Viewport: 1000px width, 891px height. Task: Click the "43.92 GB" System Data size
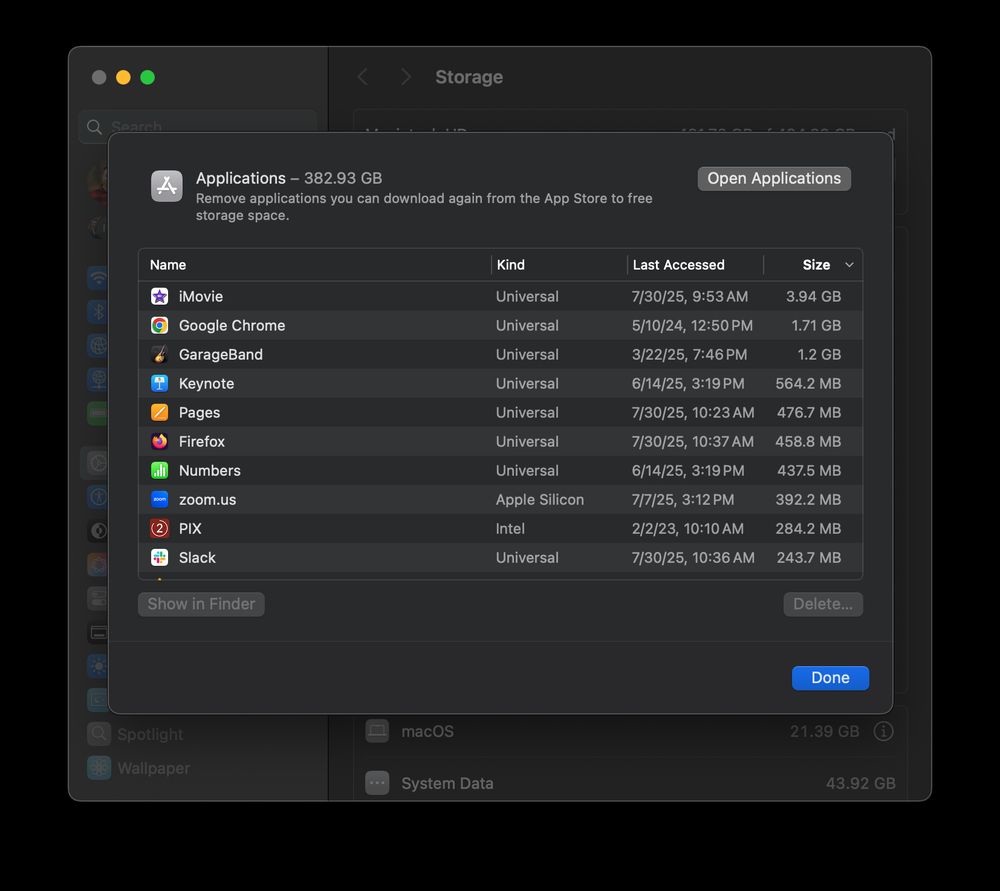tap(860, 783)
